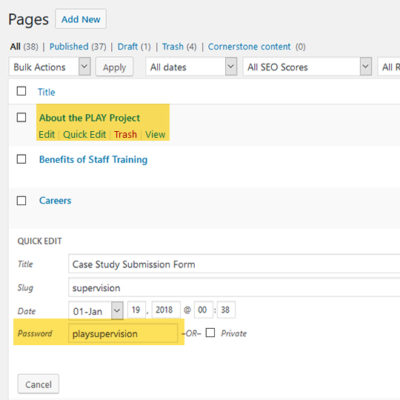This screenshot has height=400, width=400.
Task: Open the month dropdown showing 01-Jan
Action: coord(96,311)
